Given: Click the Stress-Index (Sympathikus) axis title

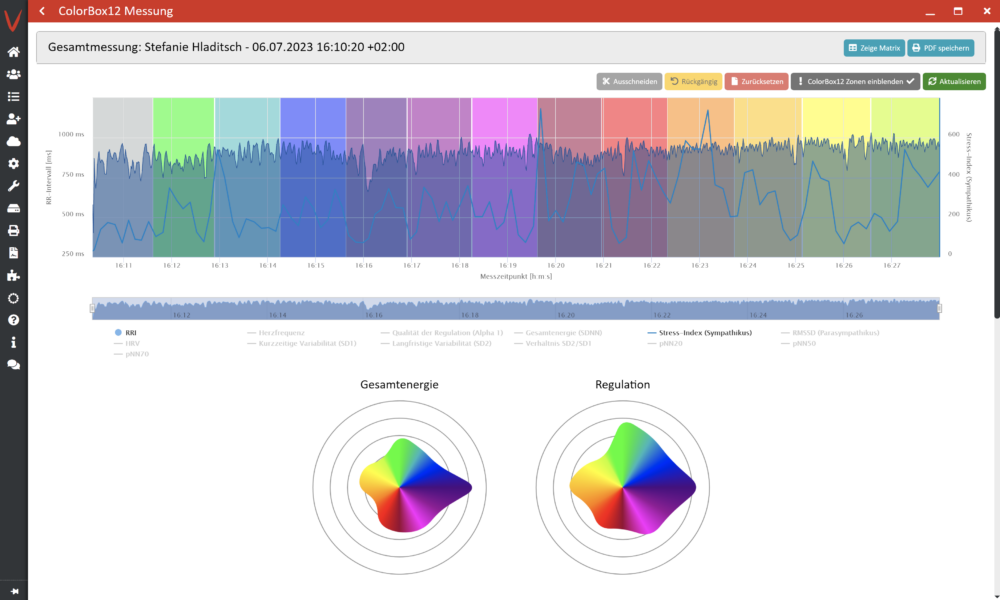Looking at the screenshot, I should tap(969, 177).
